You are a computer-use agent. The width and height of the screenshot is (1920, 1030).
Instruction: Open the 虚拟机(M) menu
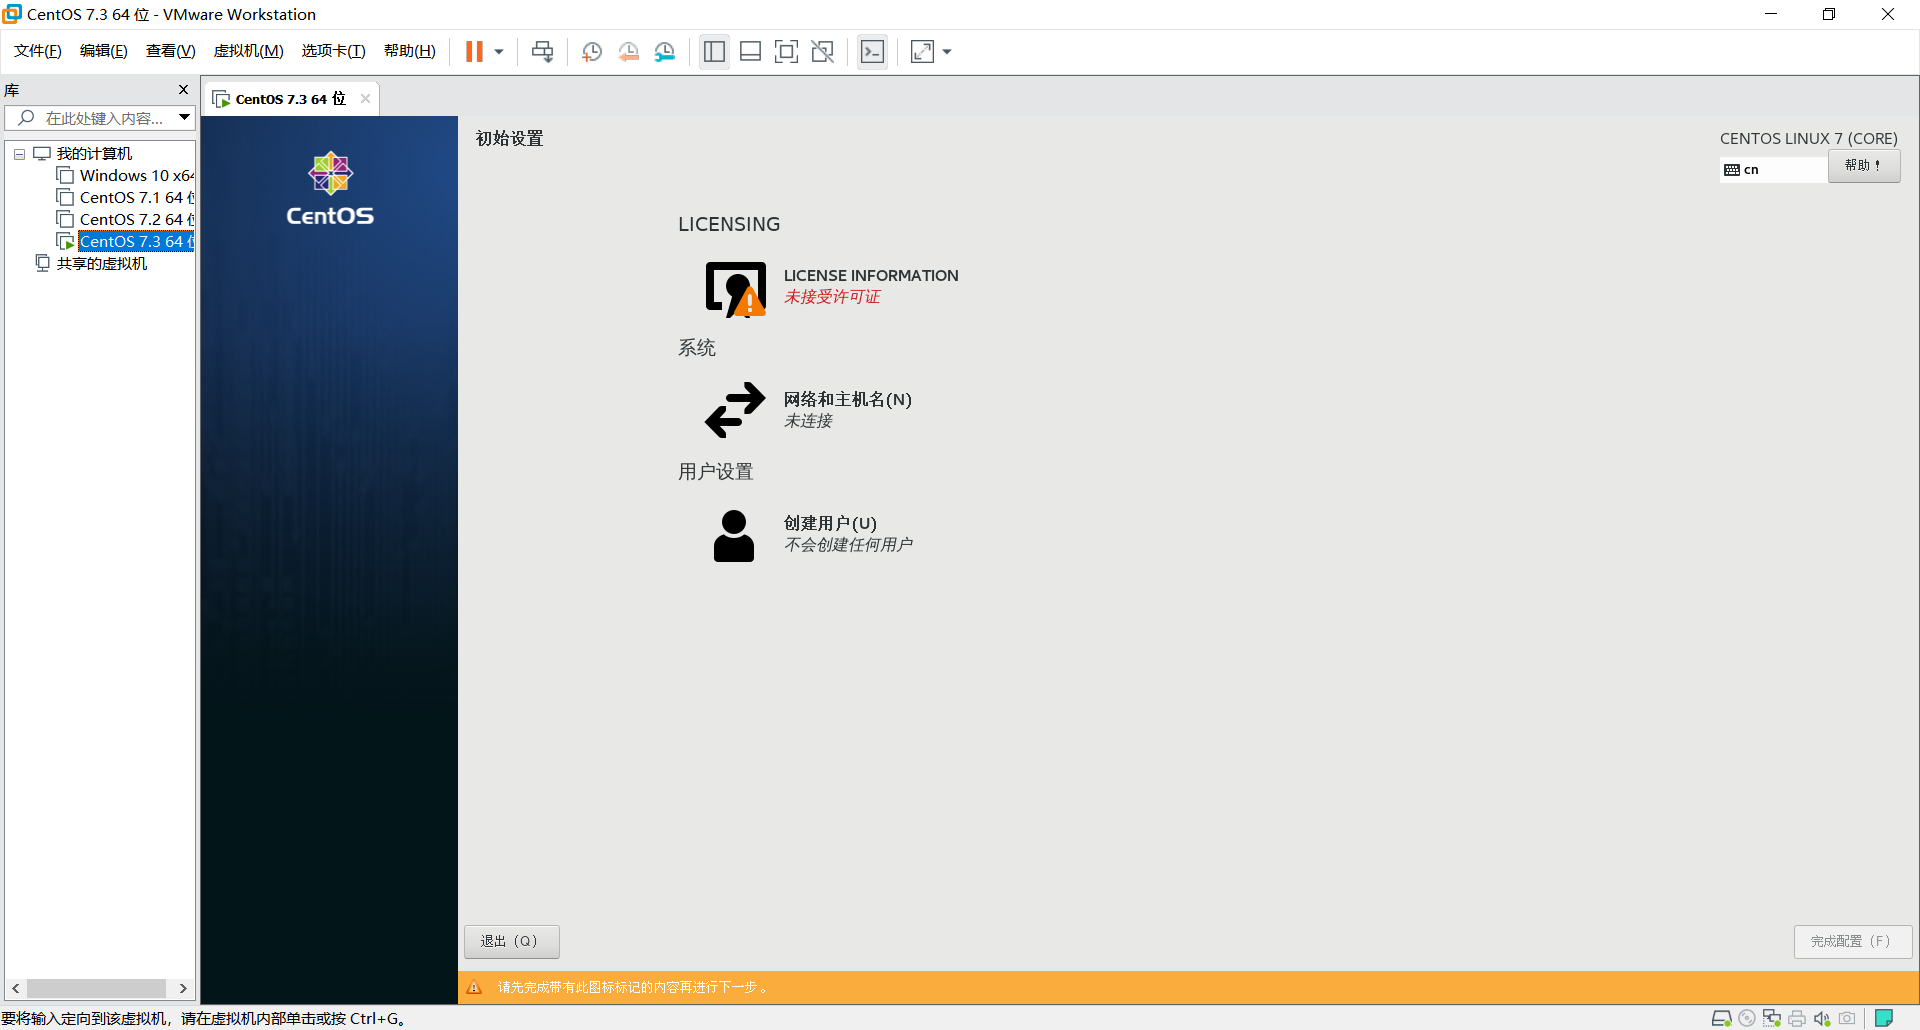click(x=248, y=51)
